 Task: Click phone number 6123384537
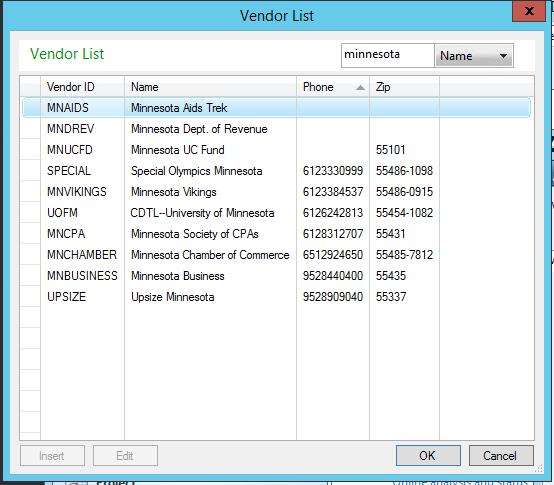[333, 192]
